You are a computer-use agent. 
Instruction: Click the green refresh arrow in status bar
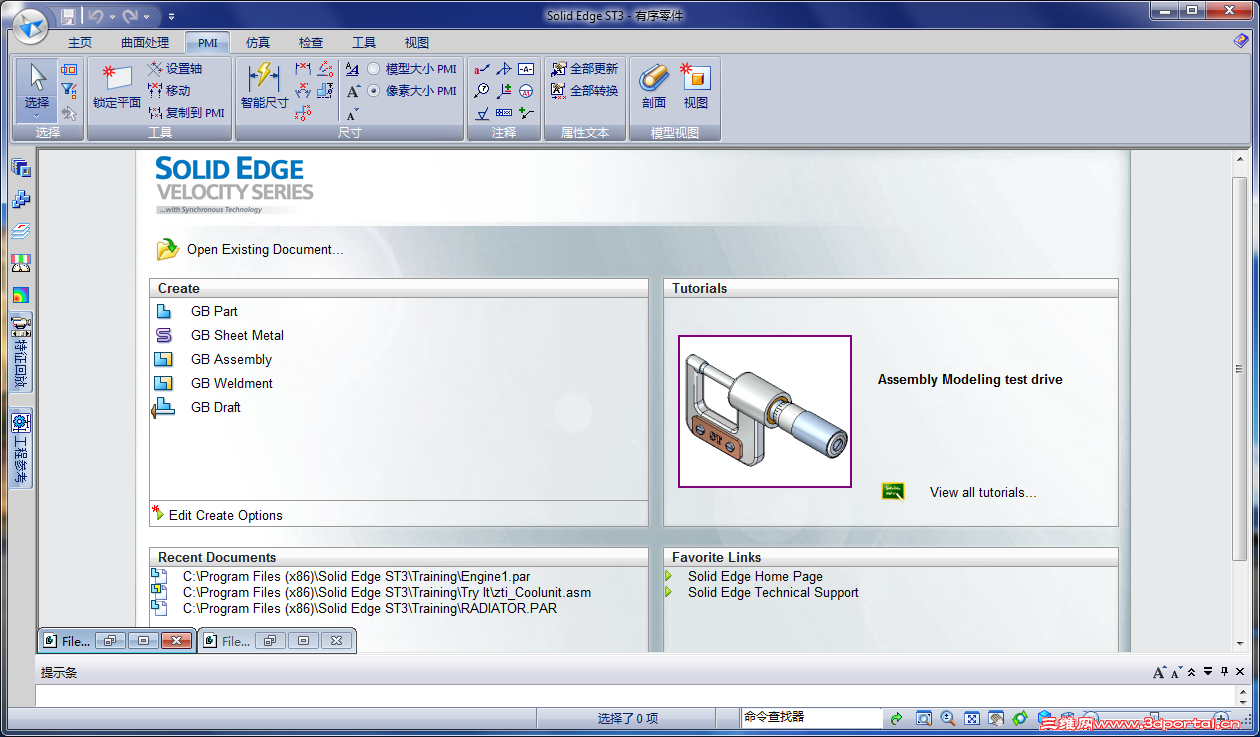click(x=897, y=718)
